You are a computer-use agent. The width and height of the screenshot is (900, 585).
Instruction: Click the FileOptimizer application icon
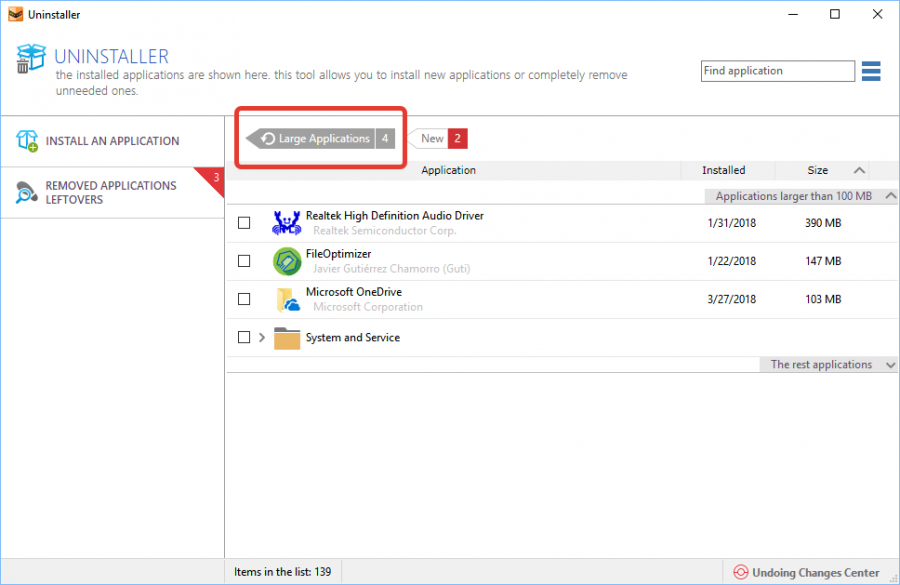tap(287, 260)
